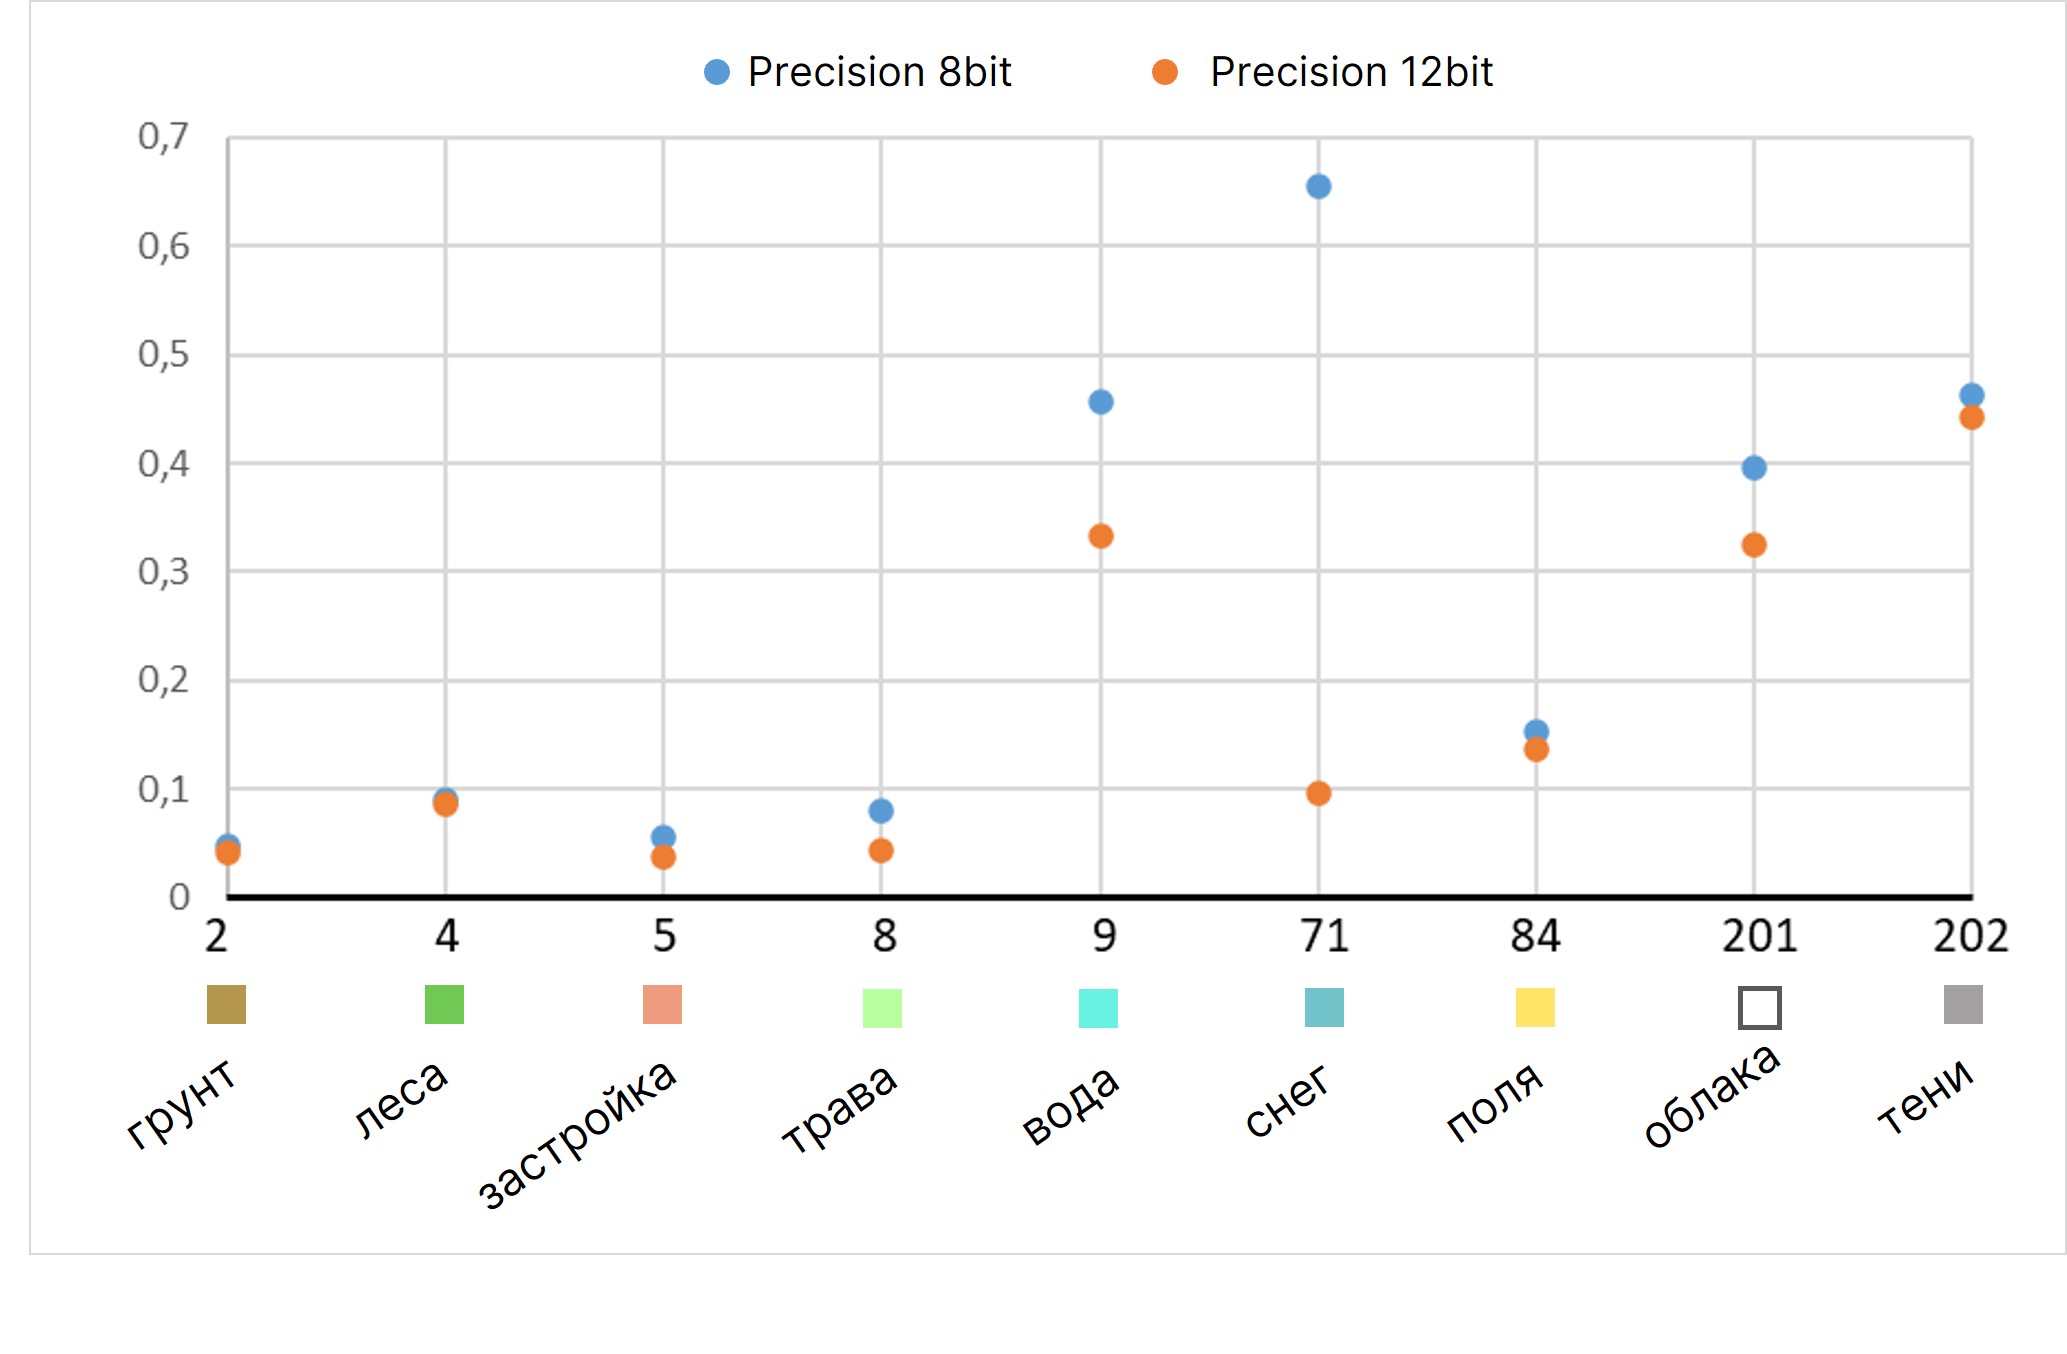
Task: Click the orange data point above 202
Action: click(1971, 418)
